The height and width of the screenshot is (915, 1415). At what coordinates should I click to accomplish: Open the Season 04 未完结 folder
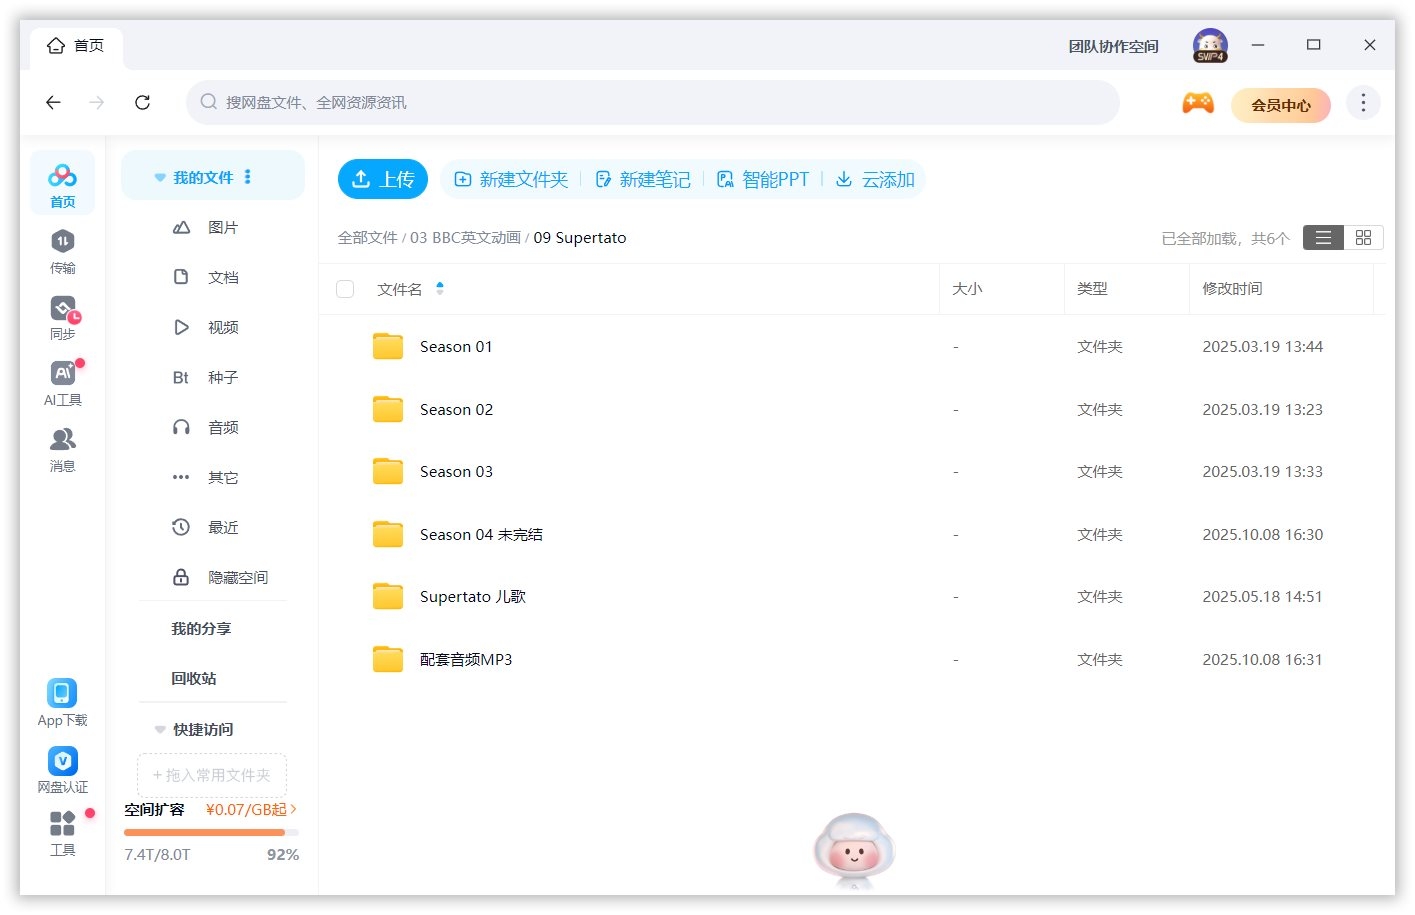[x=481, y=534]
